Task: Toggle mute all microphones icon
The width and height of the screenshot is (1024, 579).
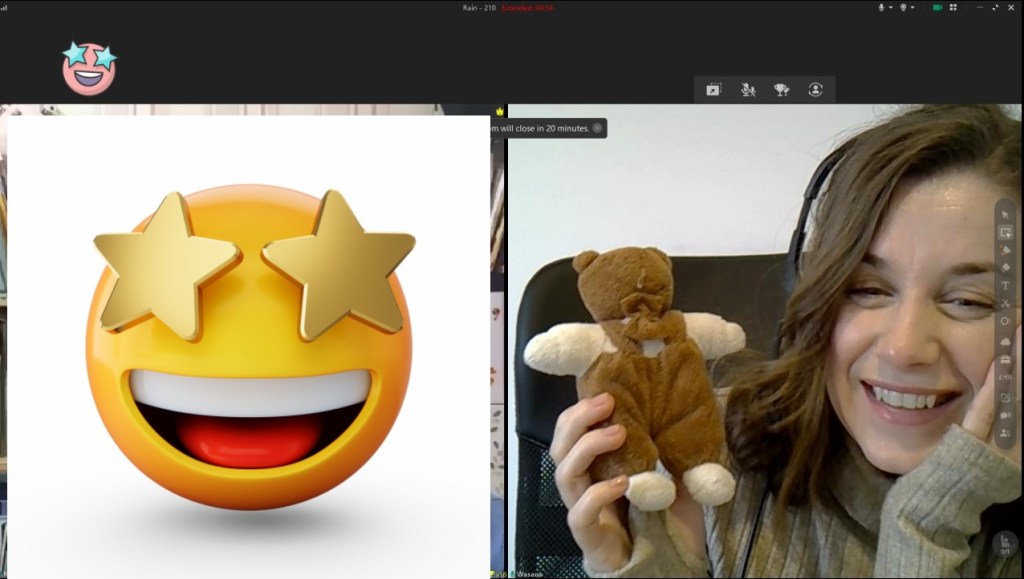Action: point(748,90)
